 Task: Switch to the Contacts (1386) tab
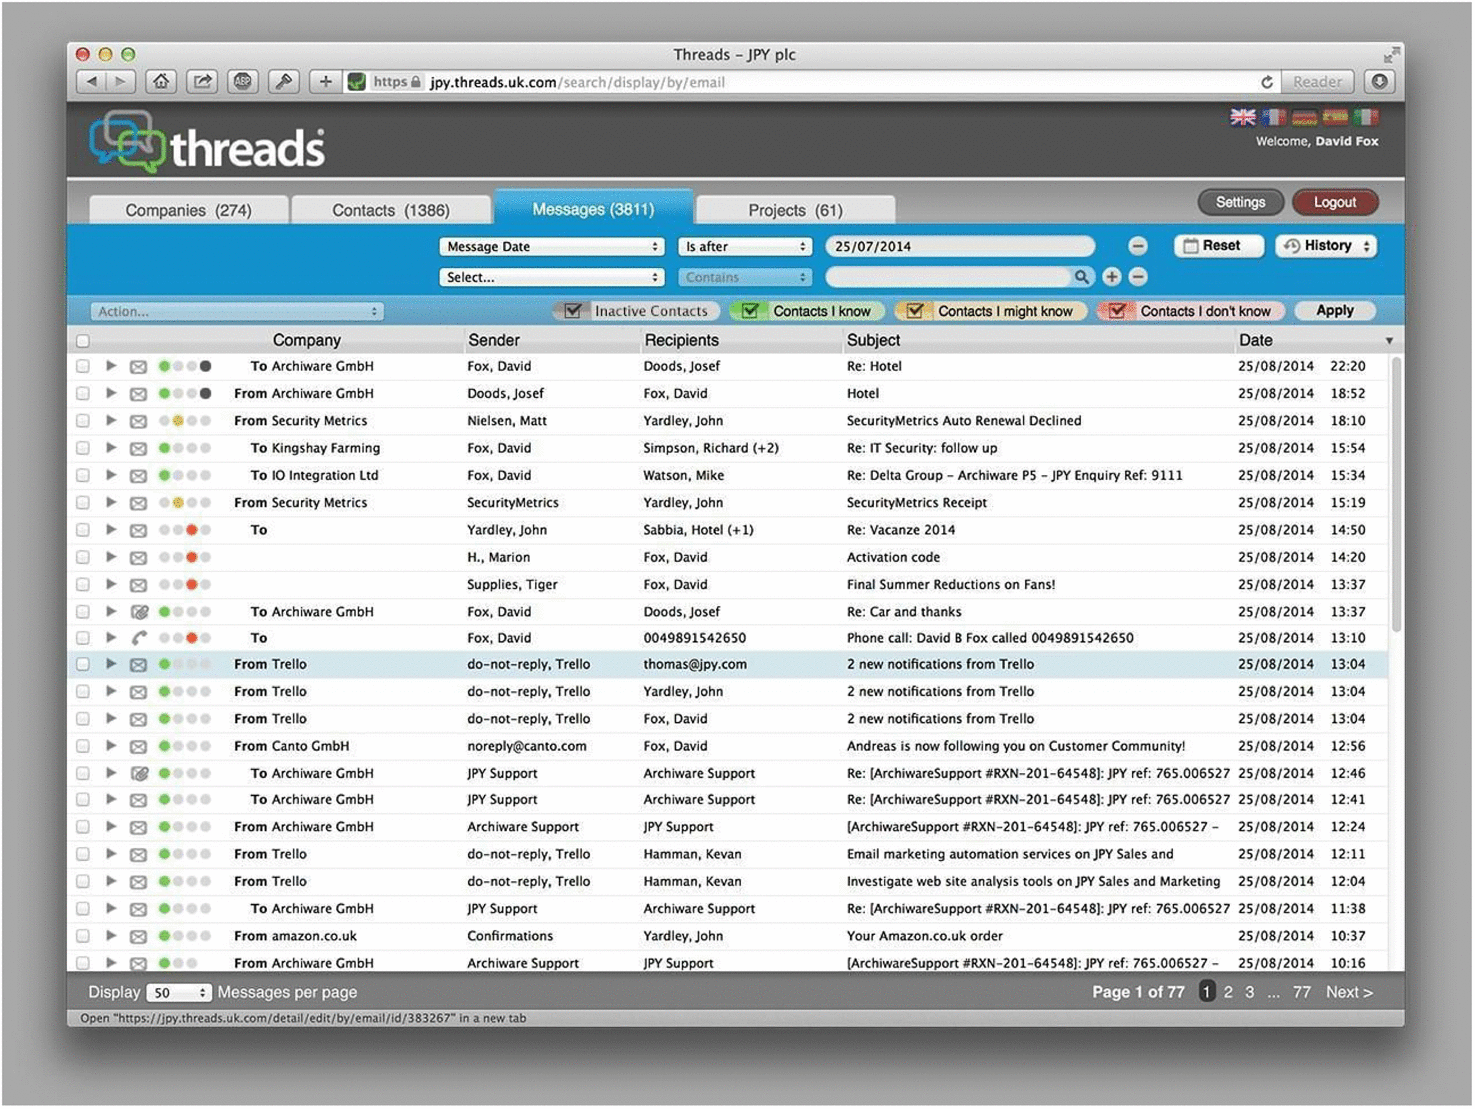click(391, 210)
